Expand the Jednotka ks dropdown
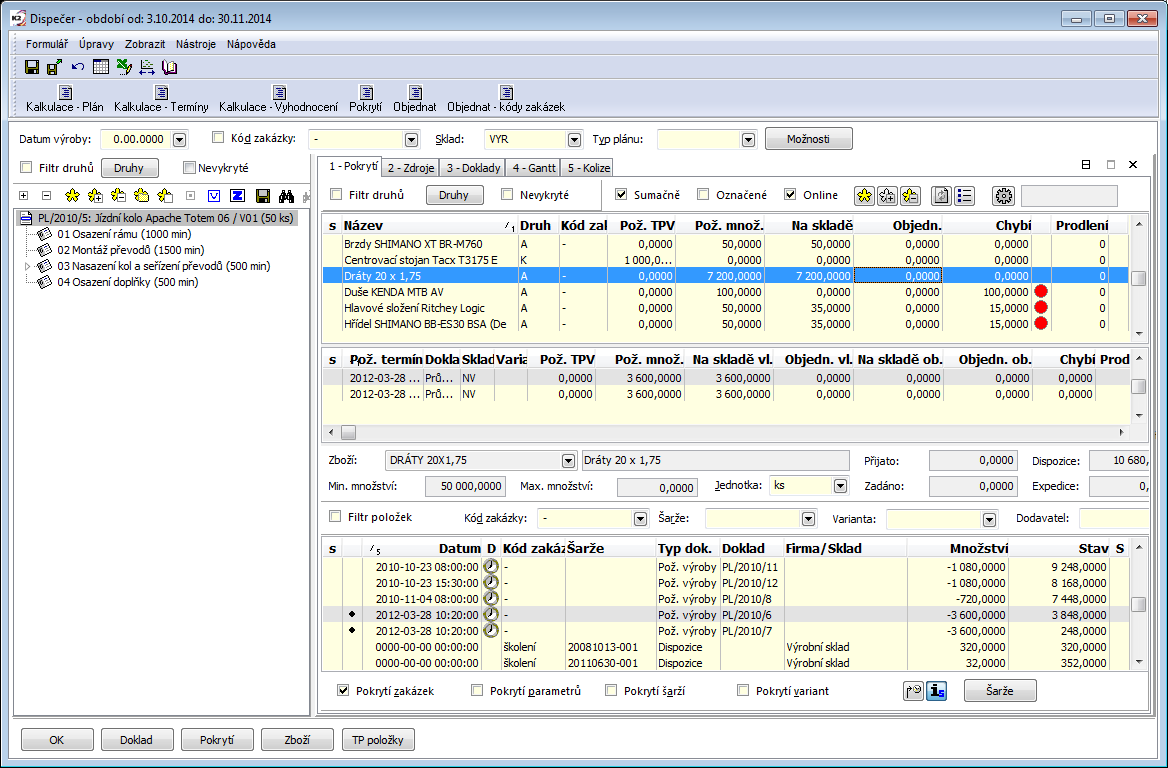Image resolution: width=1168 pixels, height=768 pixels. tap(839, 486)
